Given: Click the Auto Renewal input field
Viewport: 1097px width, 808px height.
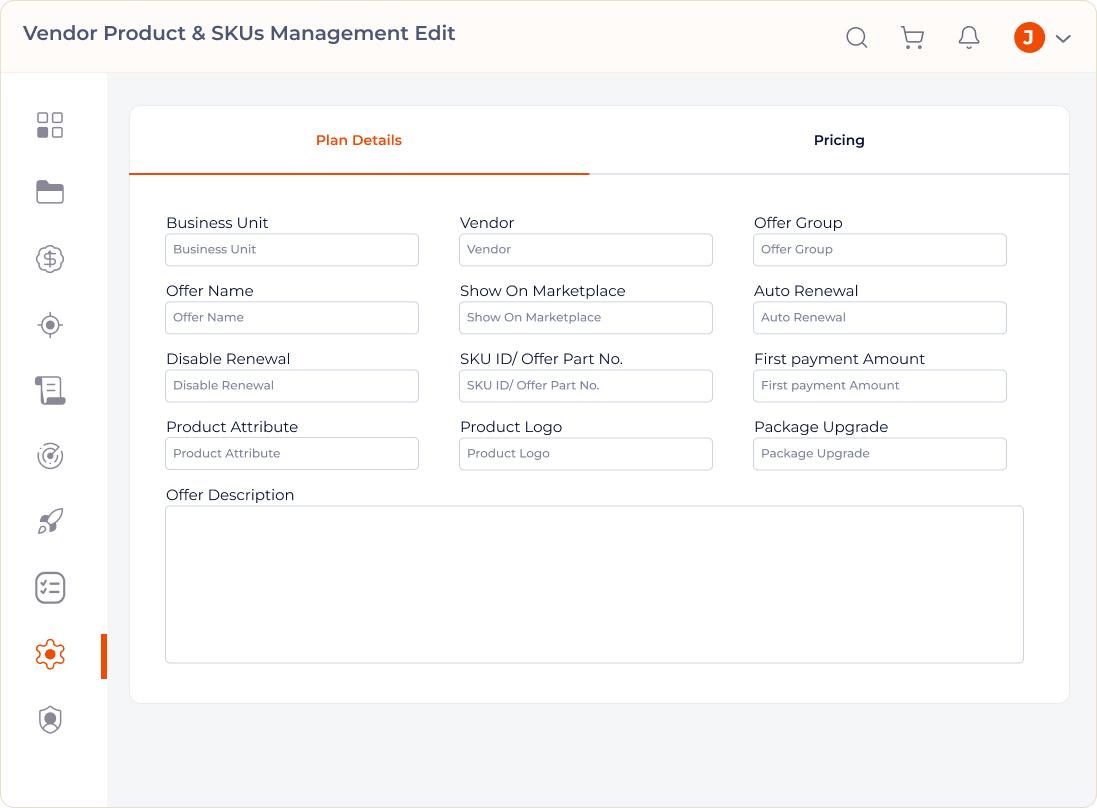Looking at the screenshot, I should [x=879, y=318].
